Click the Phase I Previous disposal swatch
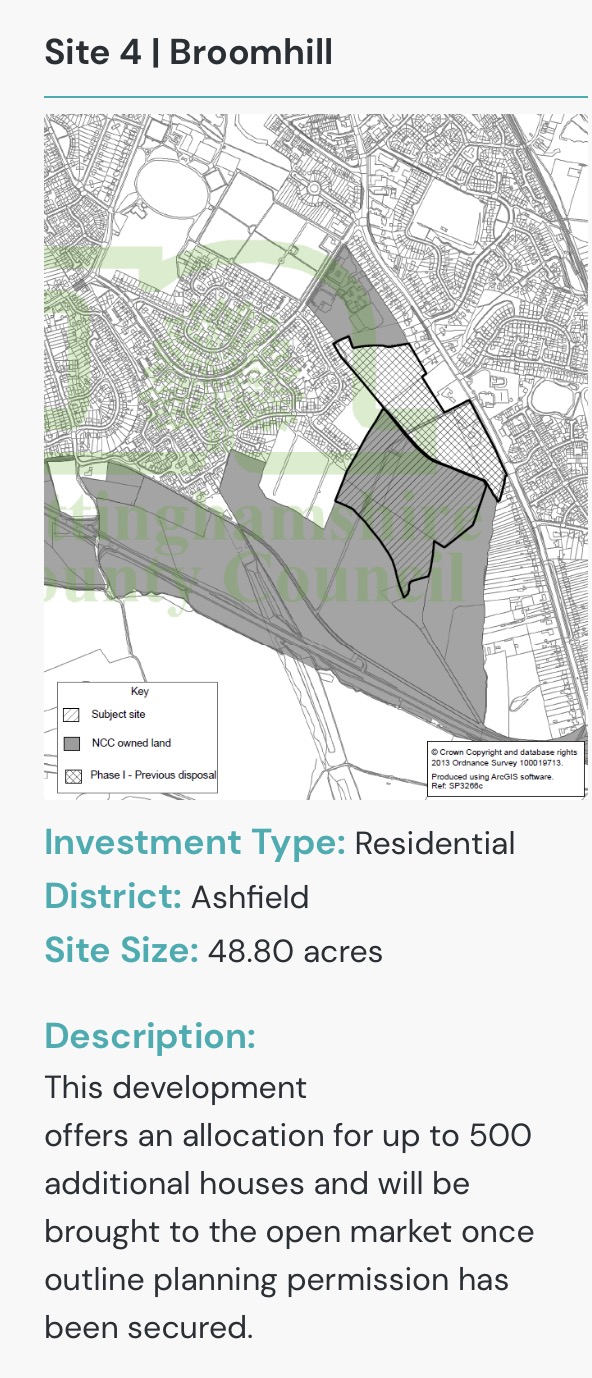This screenshot has width=592, height=1378. [72, 775]
